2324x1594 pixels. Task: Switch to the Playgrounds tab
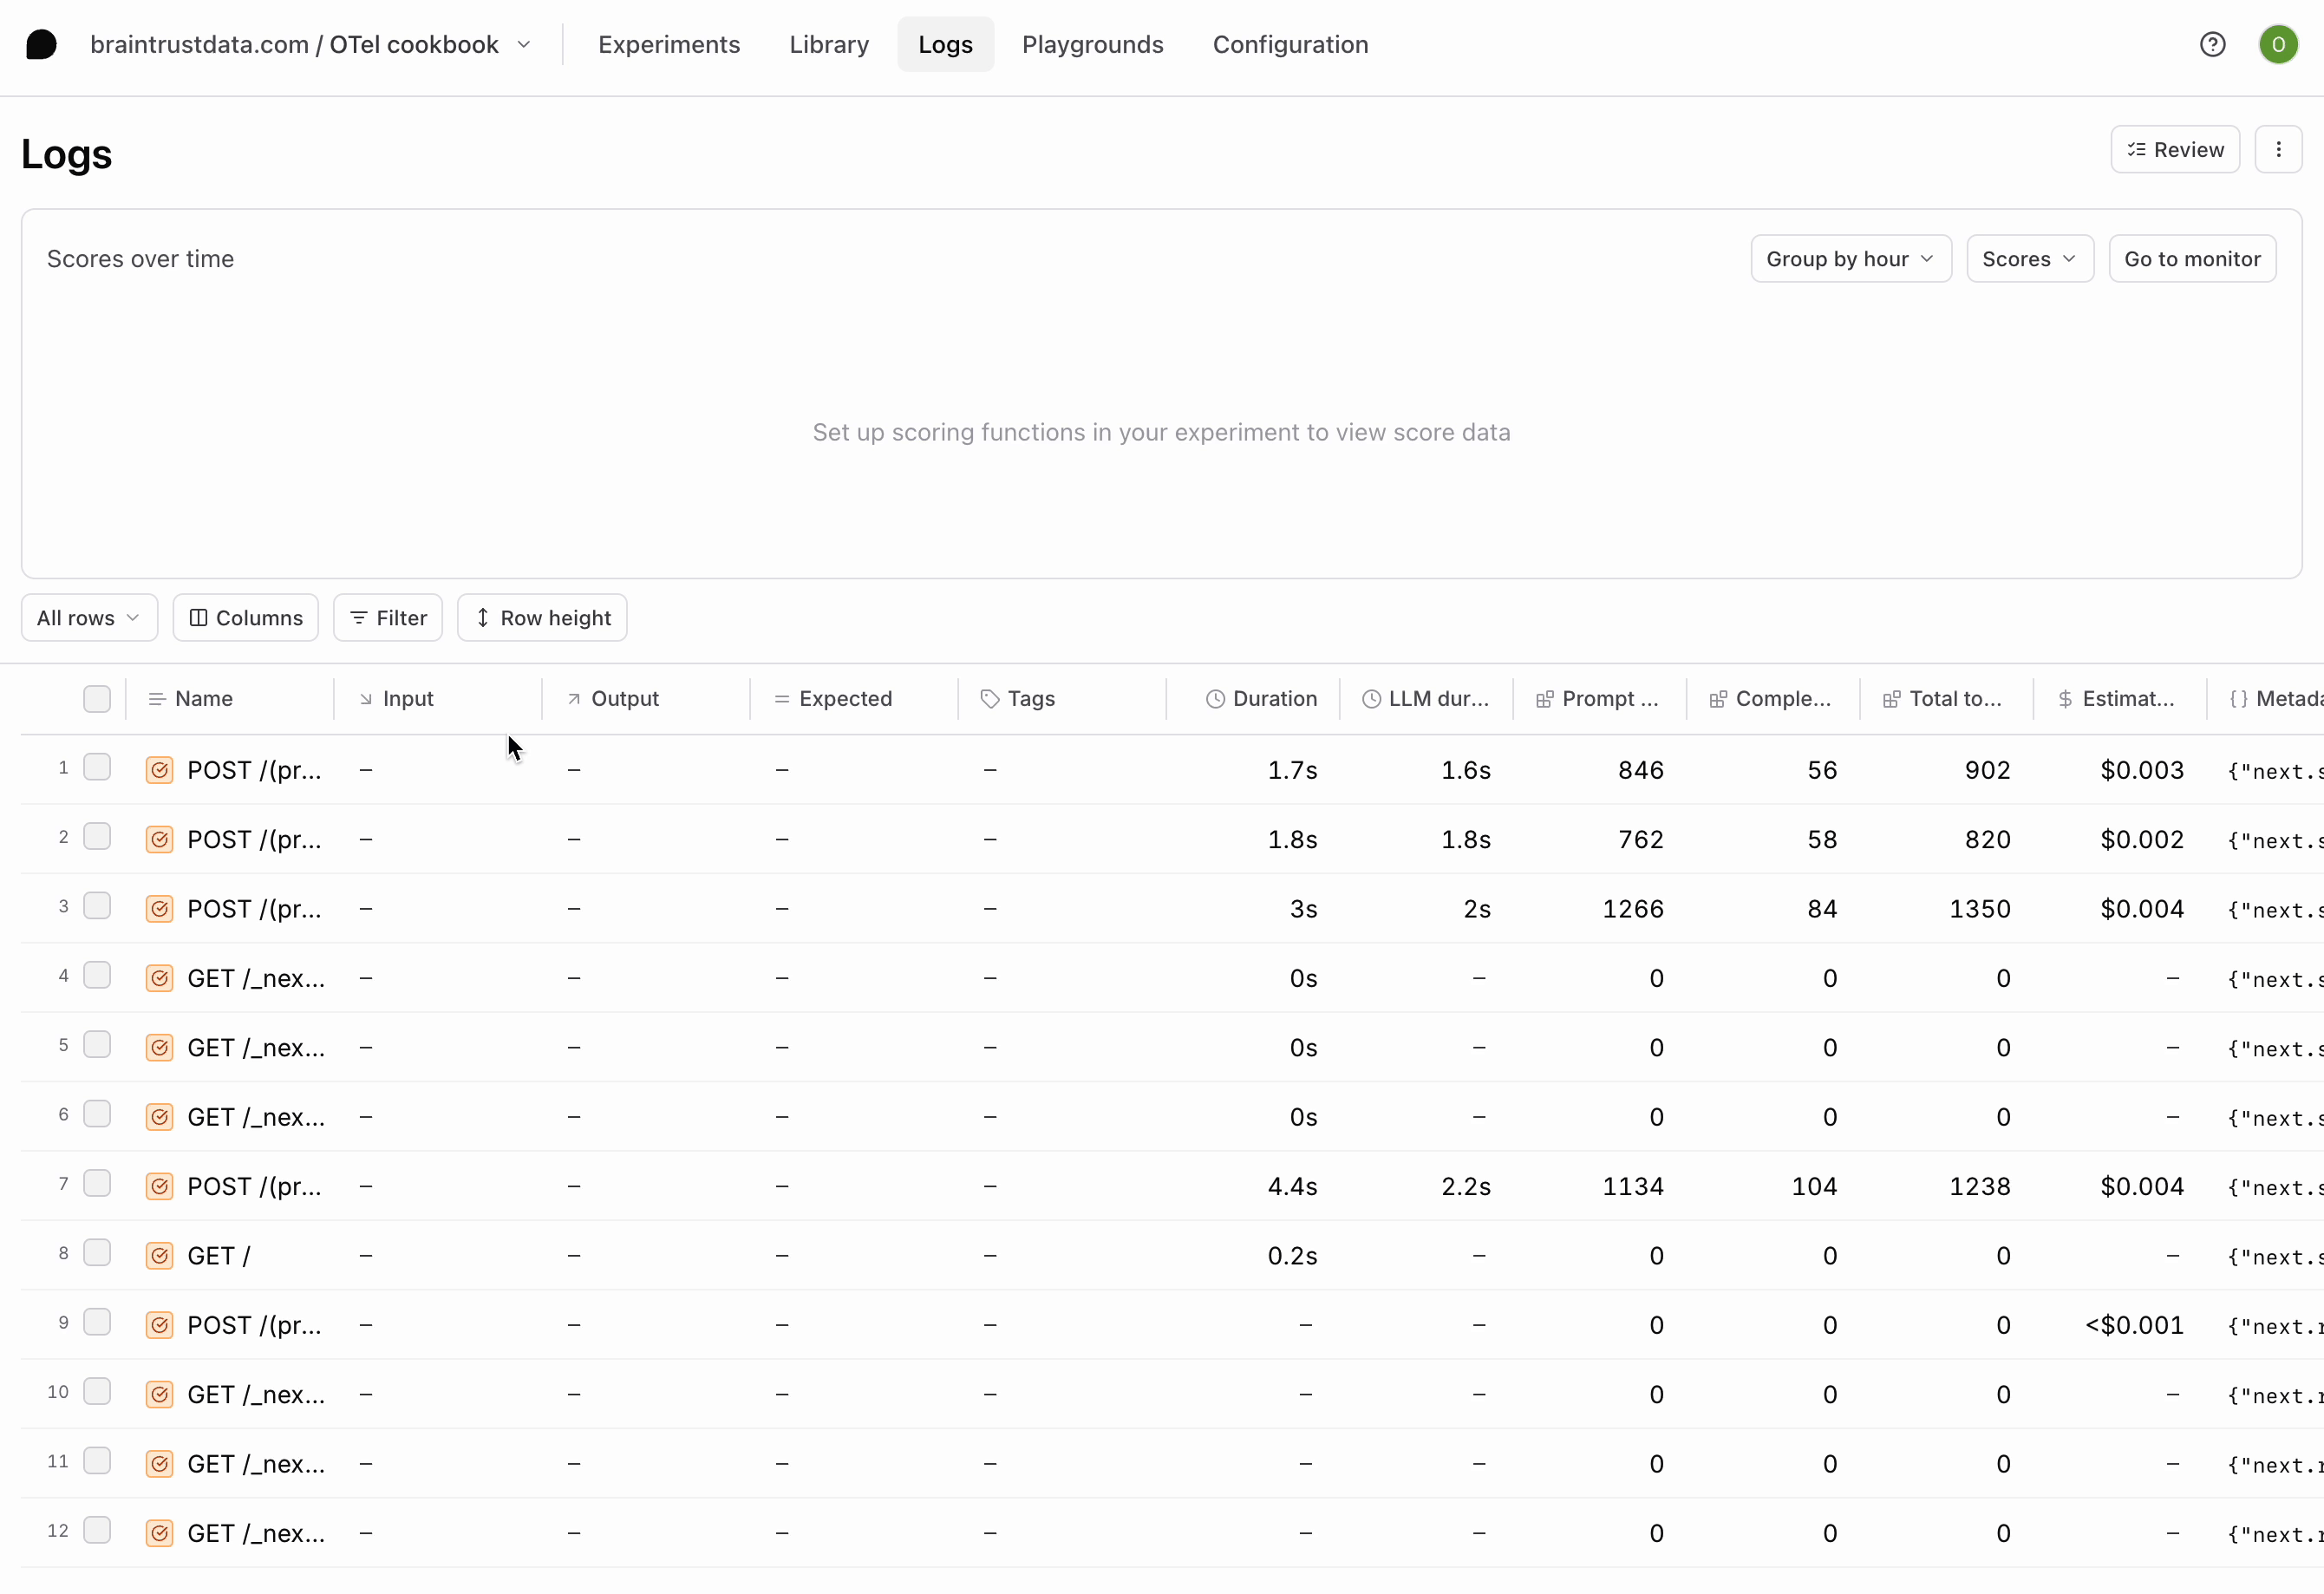click(x=1093, y=44)
